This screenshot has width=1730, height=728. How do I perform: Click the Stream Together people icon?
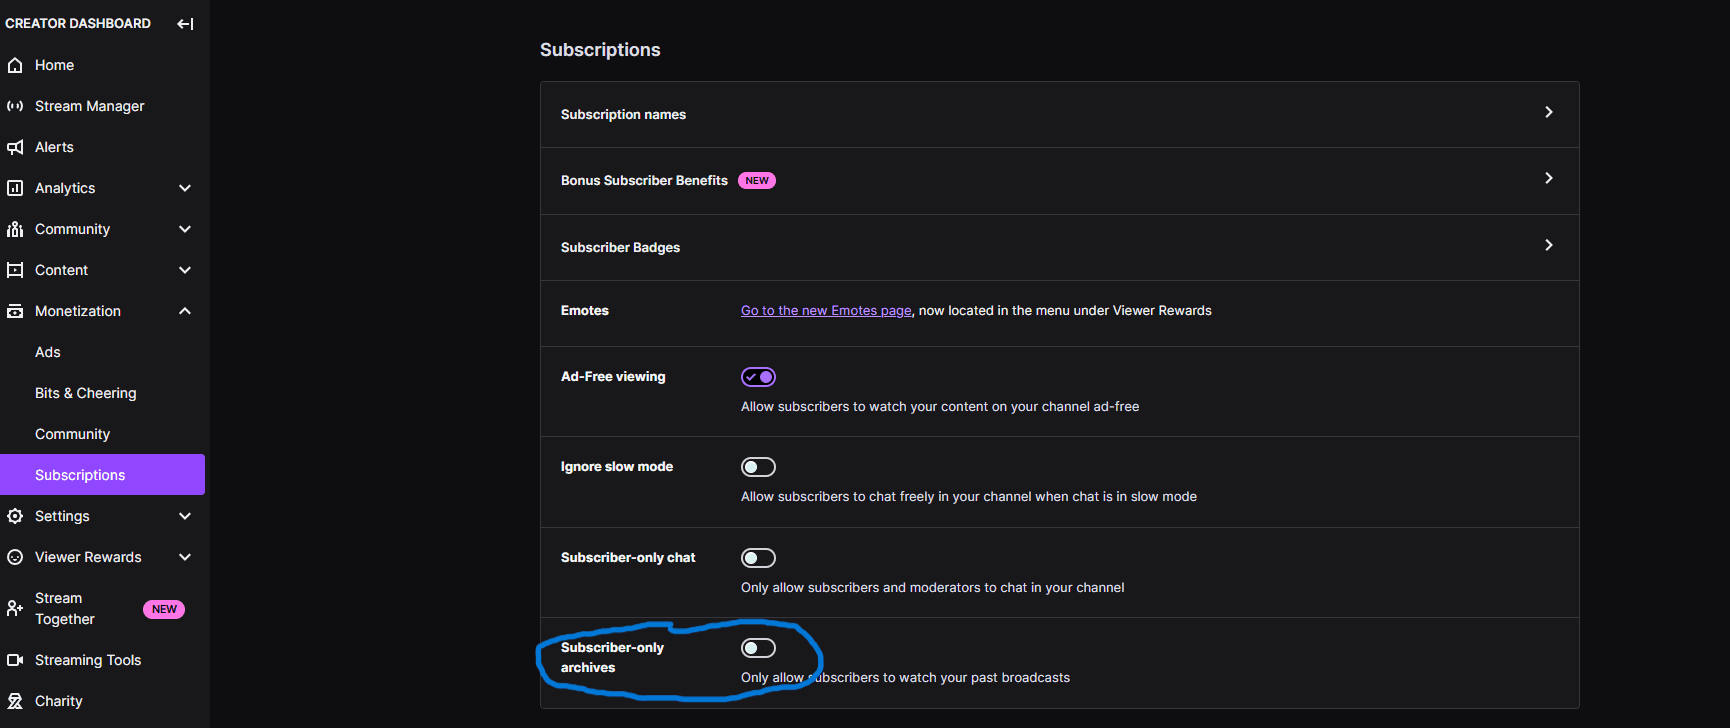click(15, 608)
